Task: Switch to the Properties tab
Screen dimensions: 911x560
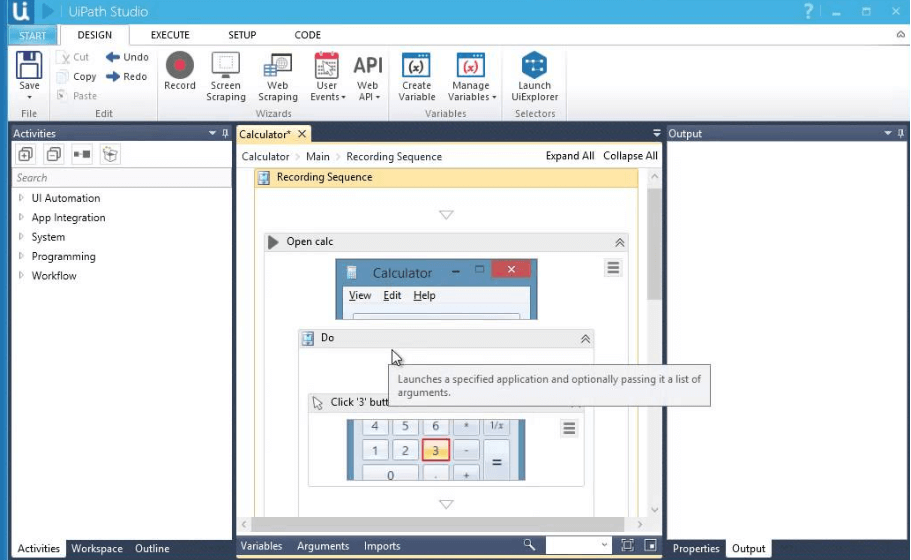Action: [696, 548]
